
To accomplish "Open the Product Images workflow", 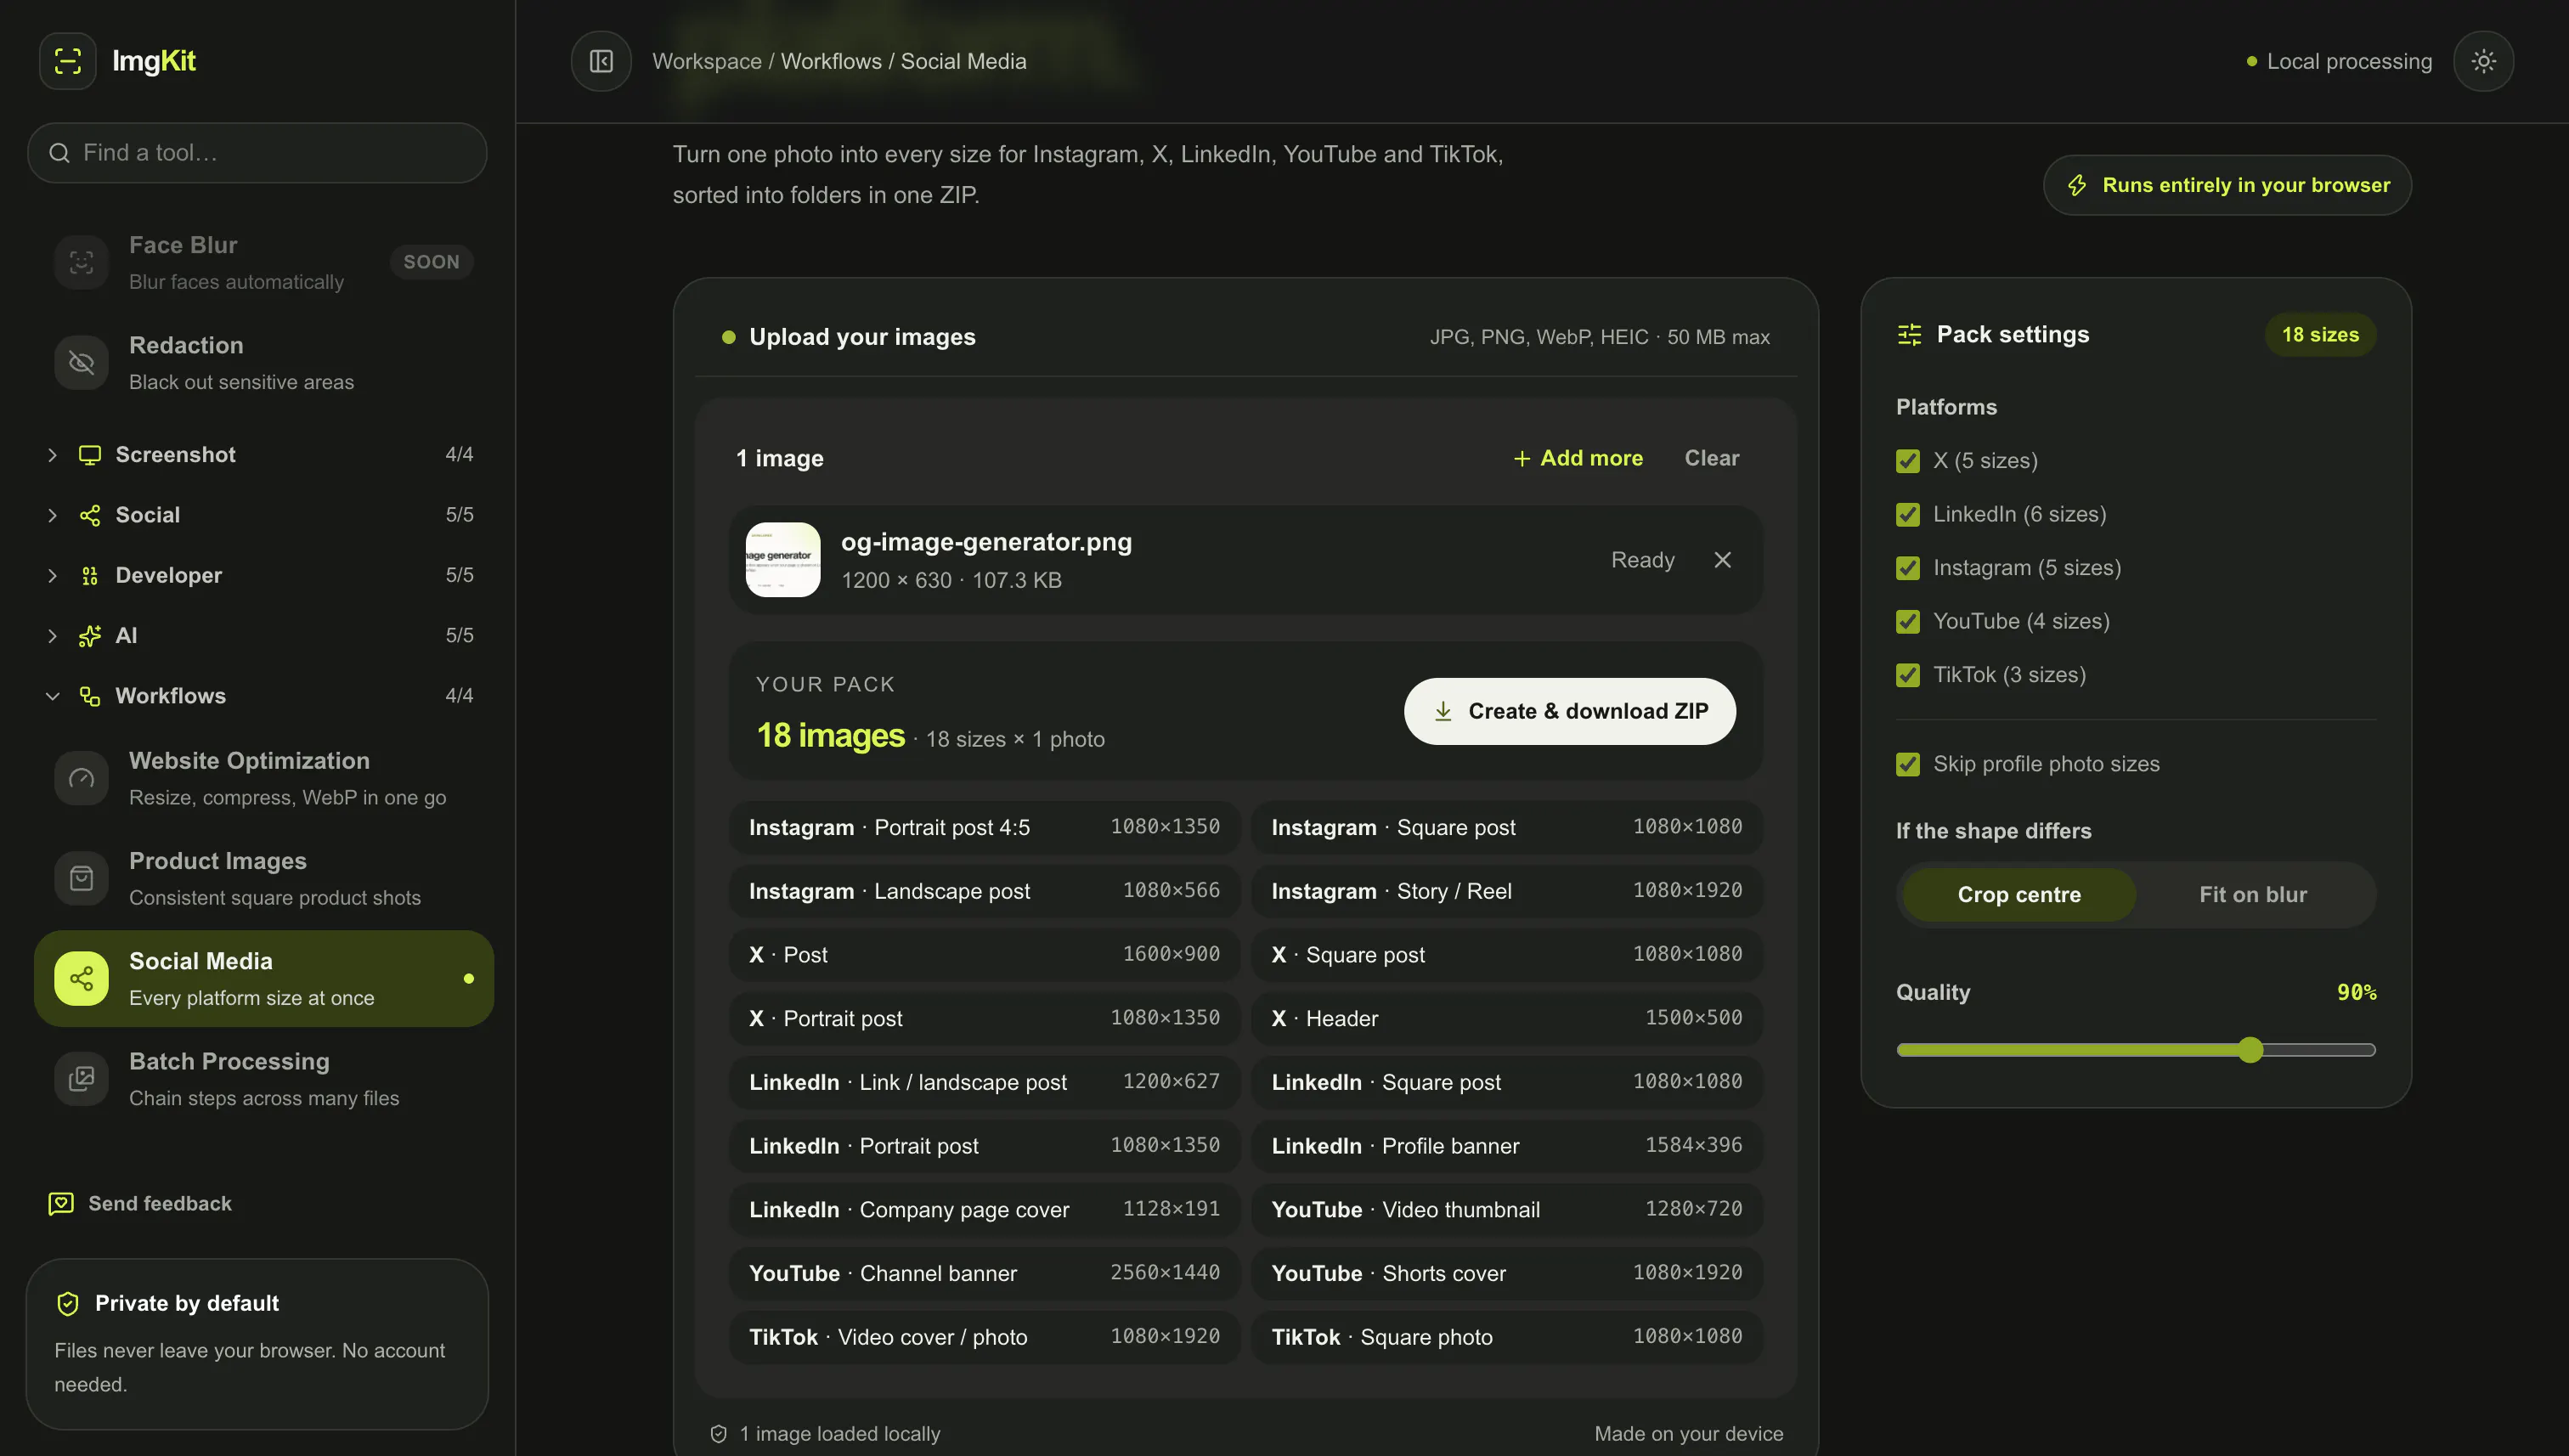I will tap(264, 878).
